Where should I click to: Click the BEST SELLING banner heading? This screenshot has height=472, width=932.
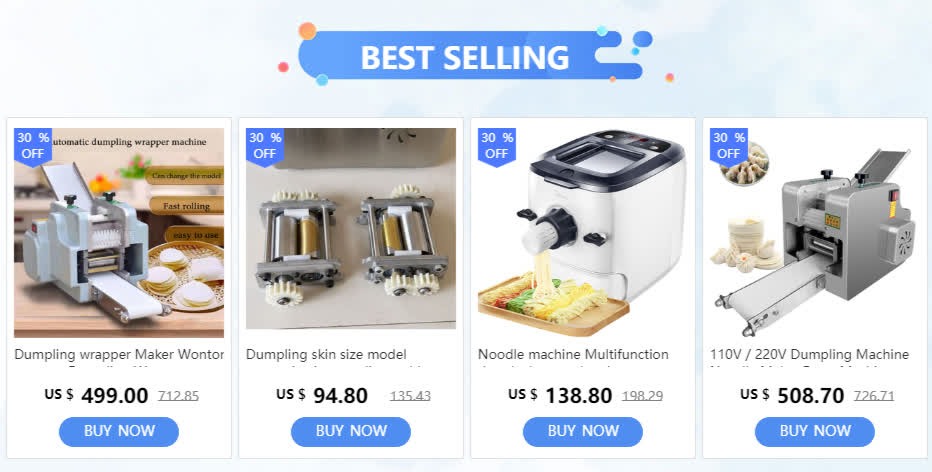point(465,56)
